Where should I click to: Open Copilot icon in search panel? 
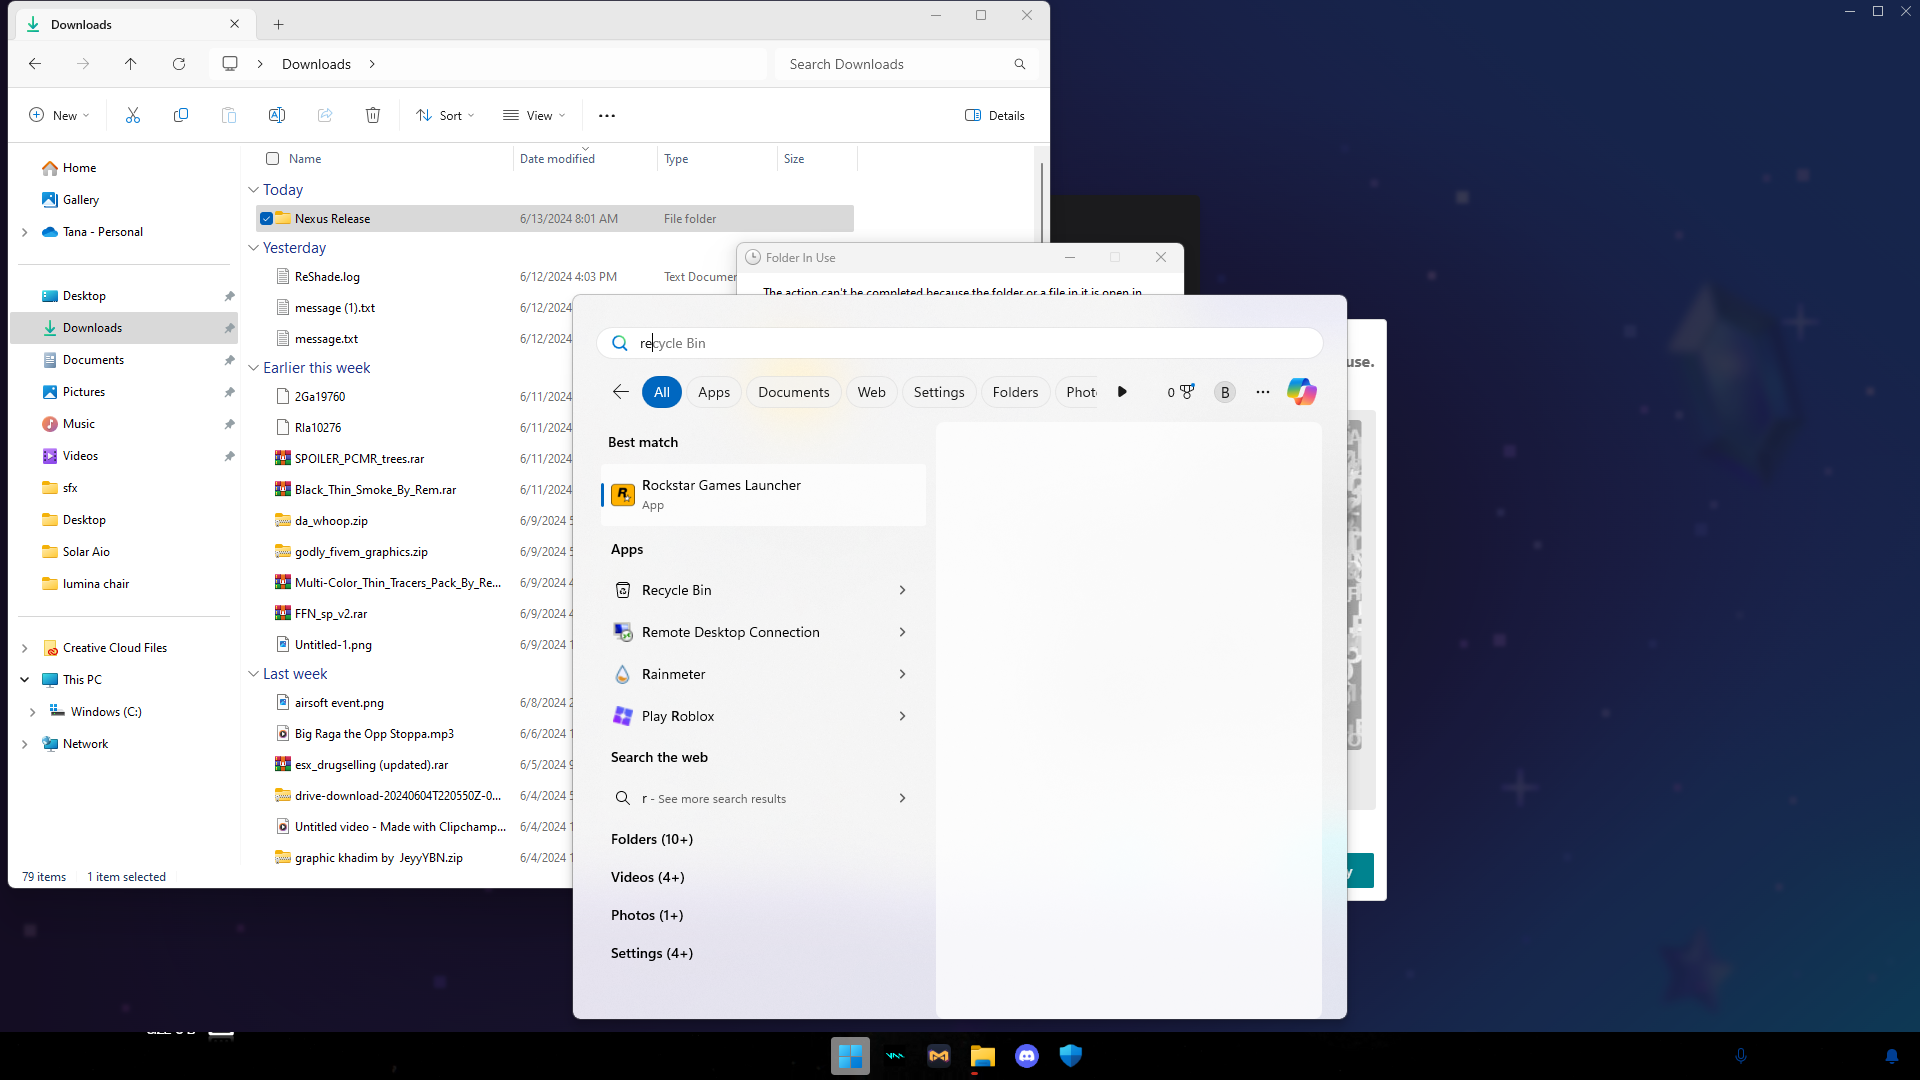click(x=1301, y=392)
